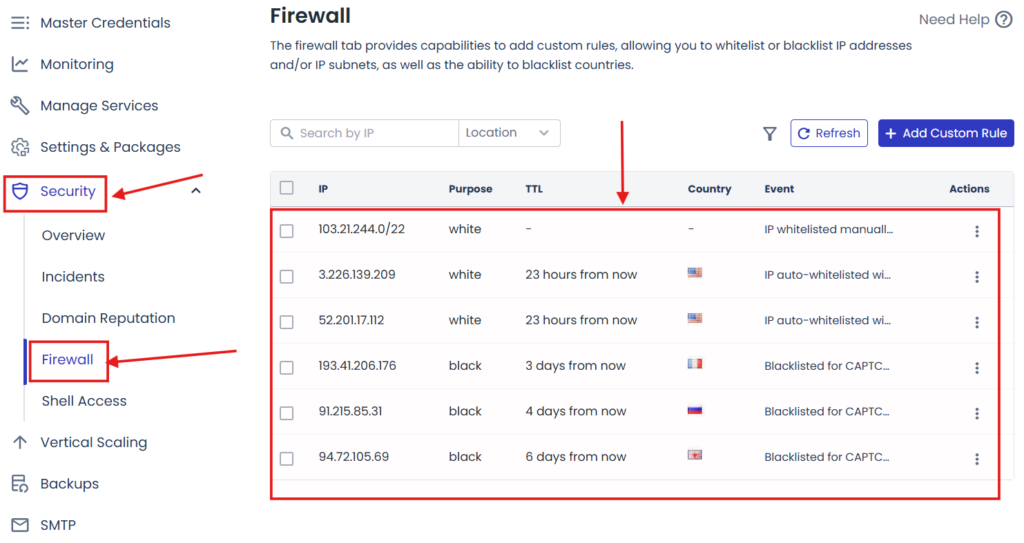
Task: Toggle the select-all header checkbox
Action: click(287, 188)
